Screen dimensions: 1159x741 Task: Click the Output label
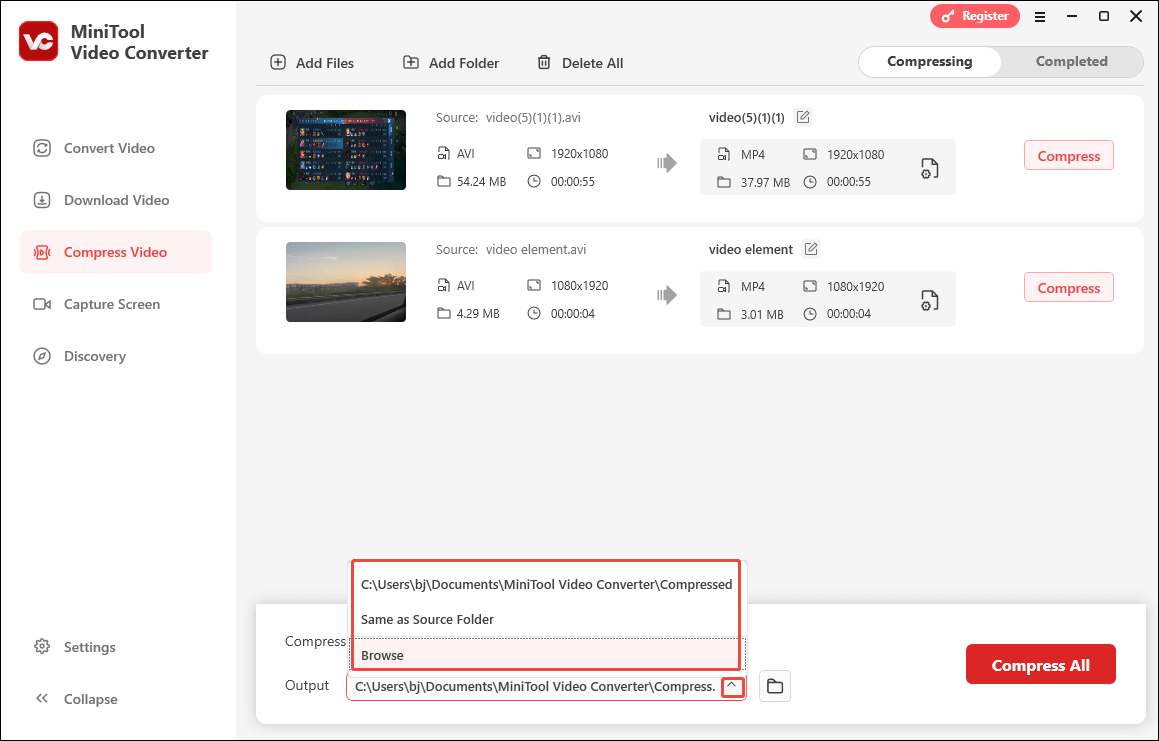(307, 686)
